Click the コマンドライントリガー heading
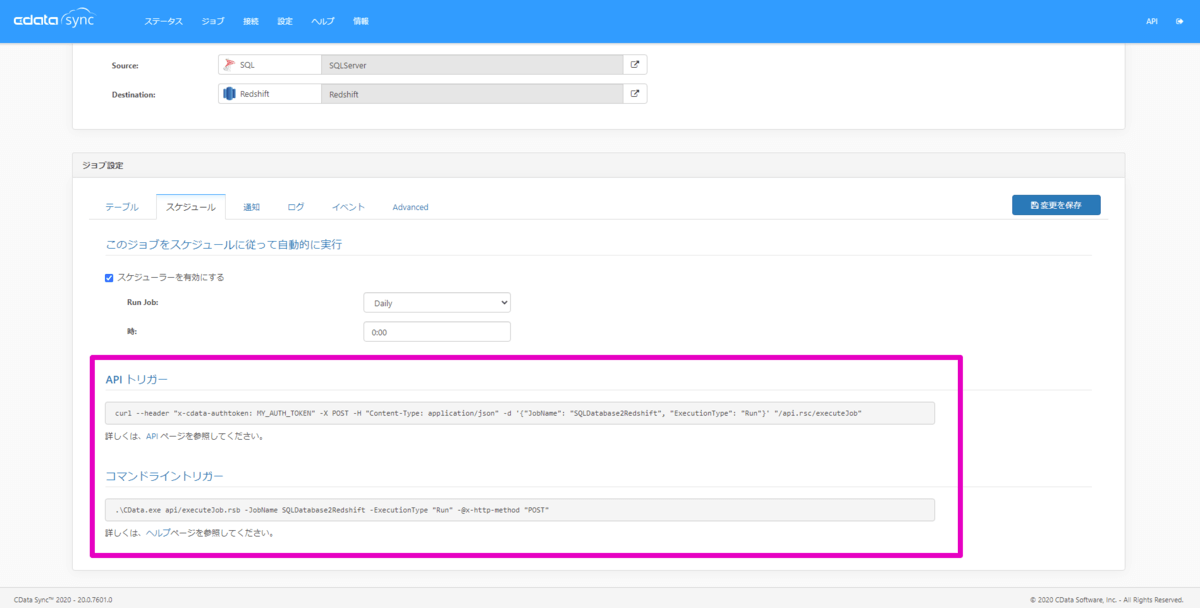This screenshot has width=1200, height=608. pos(165,476)
